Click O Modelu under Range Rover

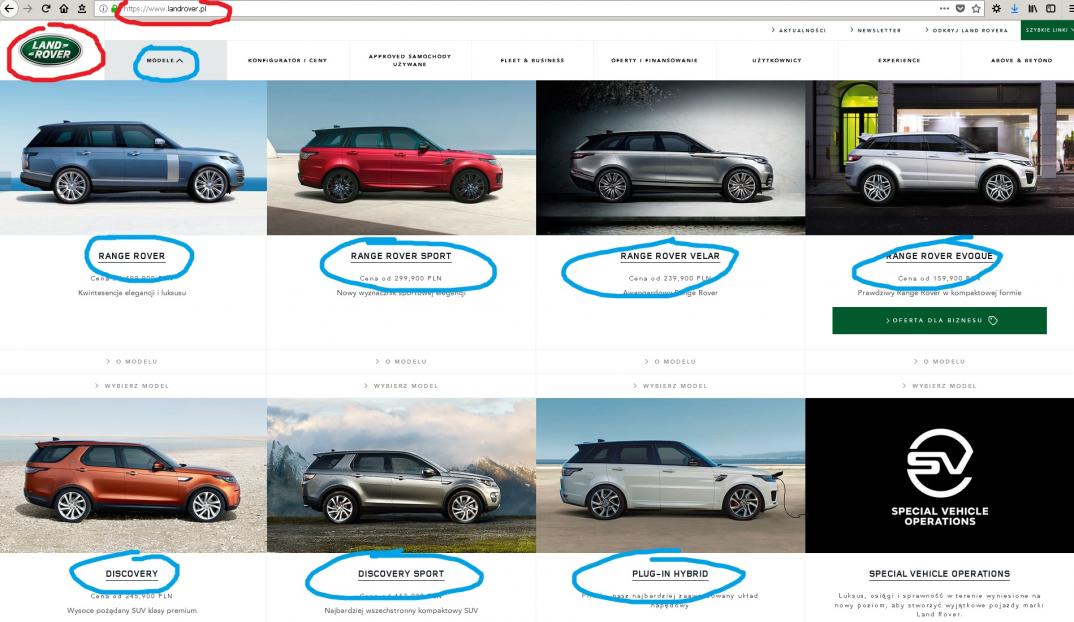point(132,361)
